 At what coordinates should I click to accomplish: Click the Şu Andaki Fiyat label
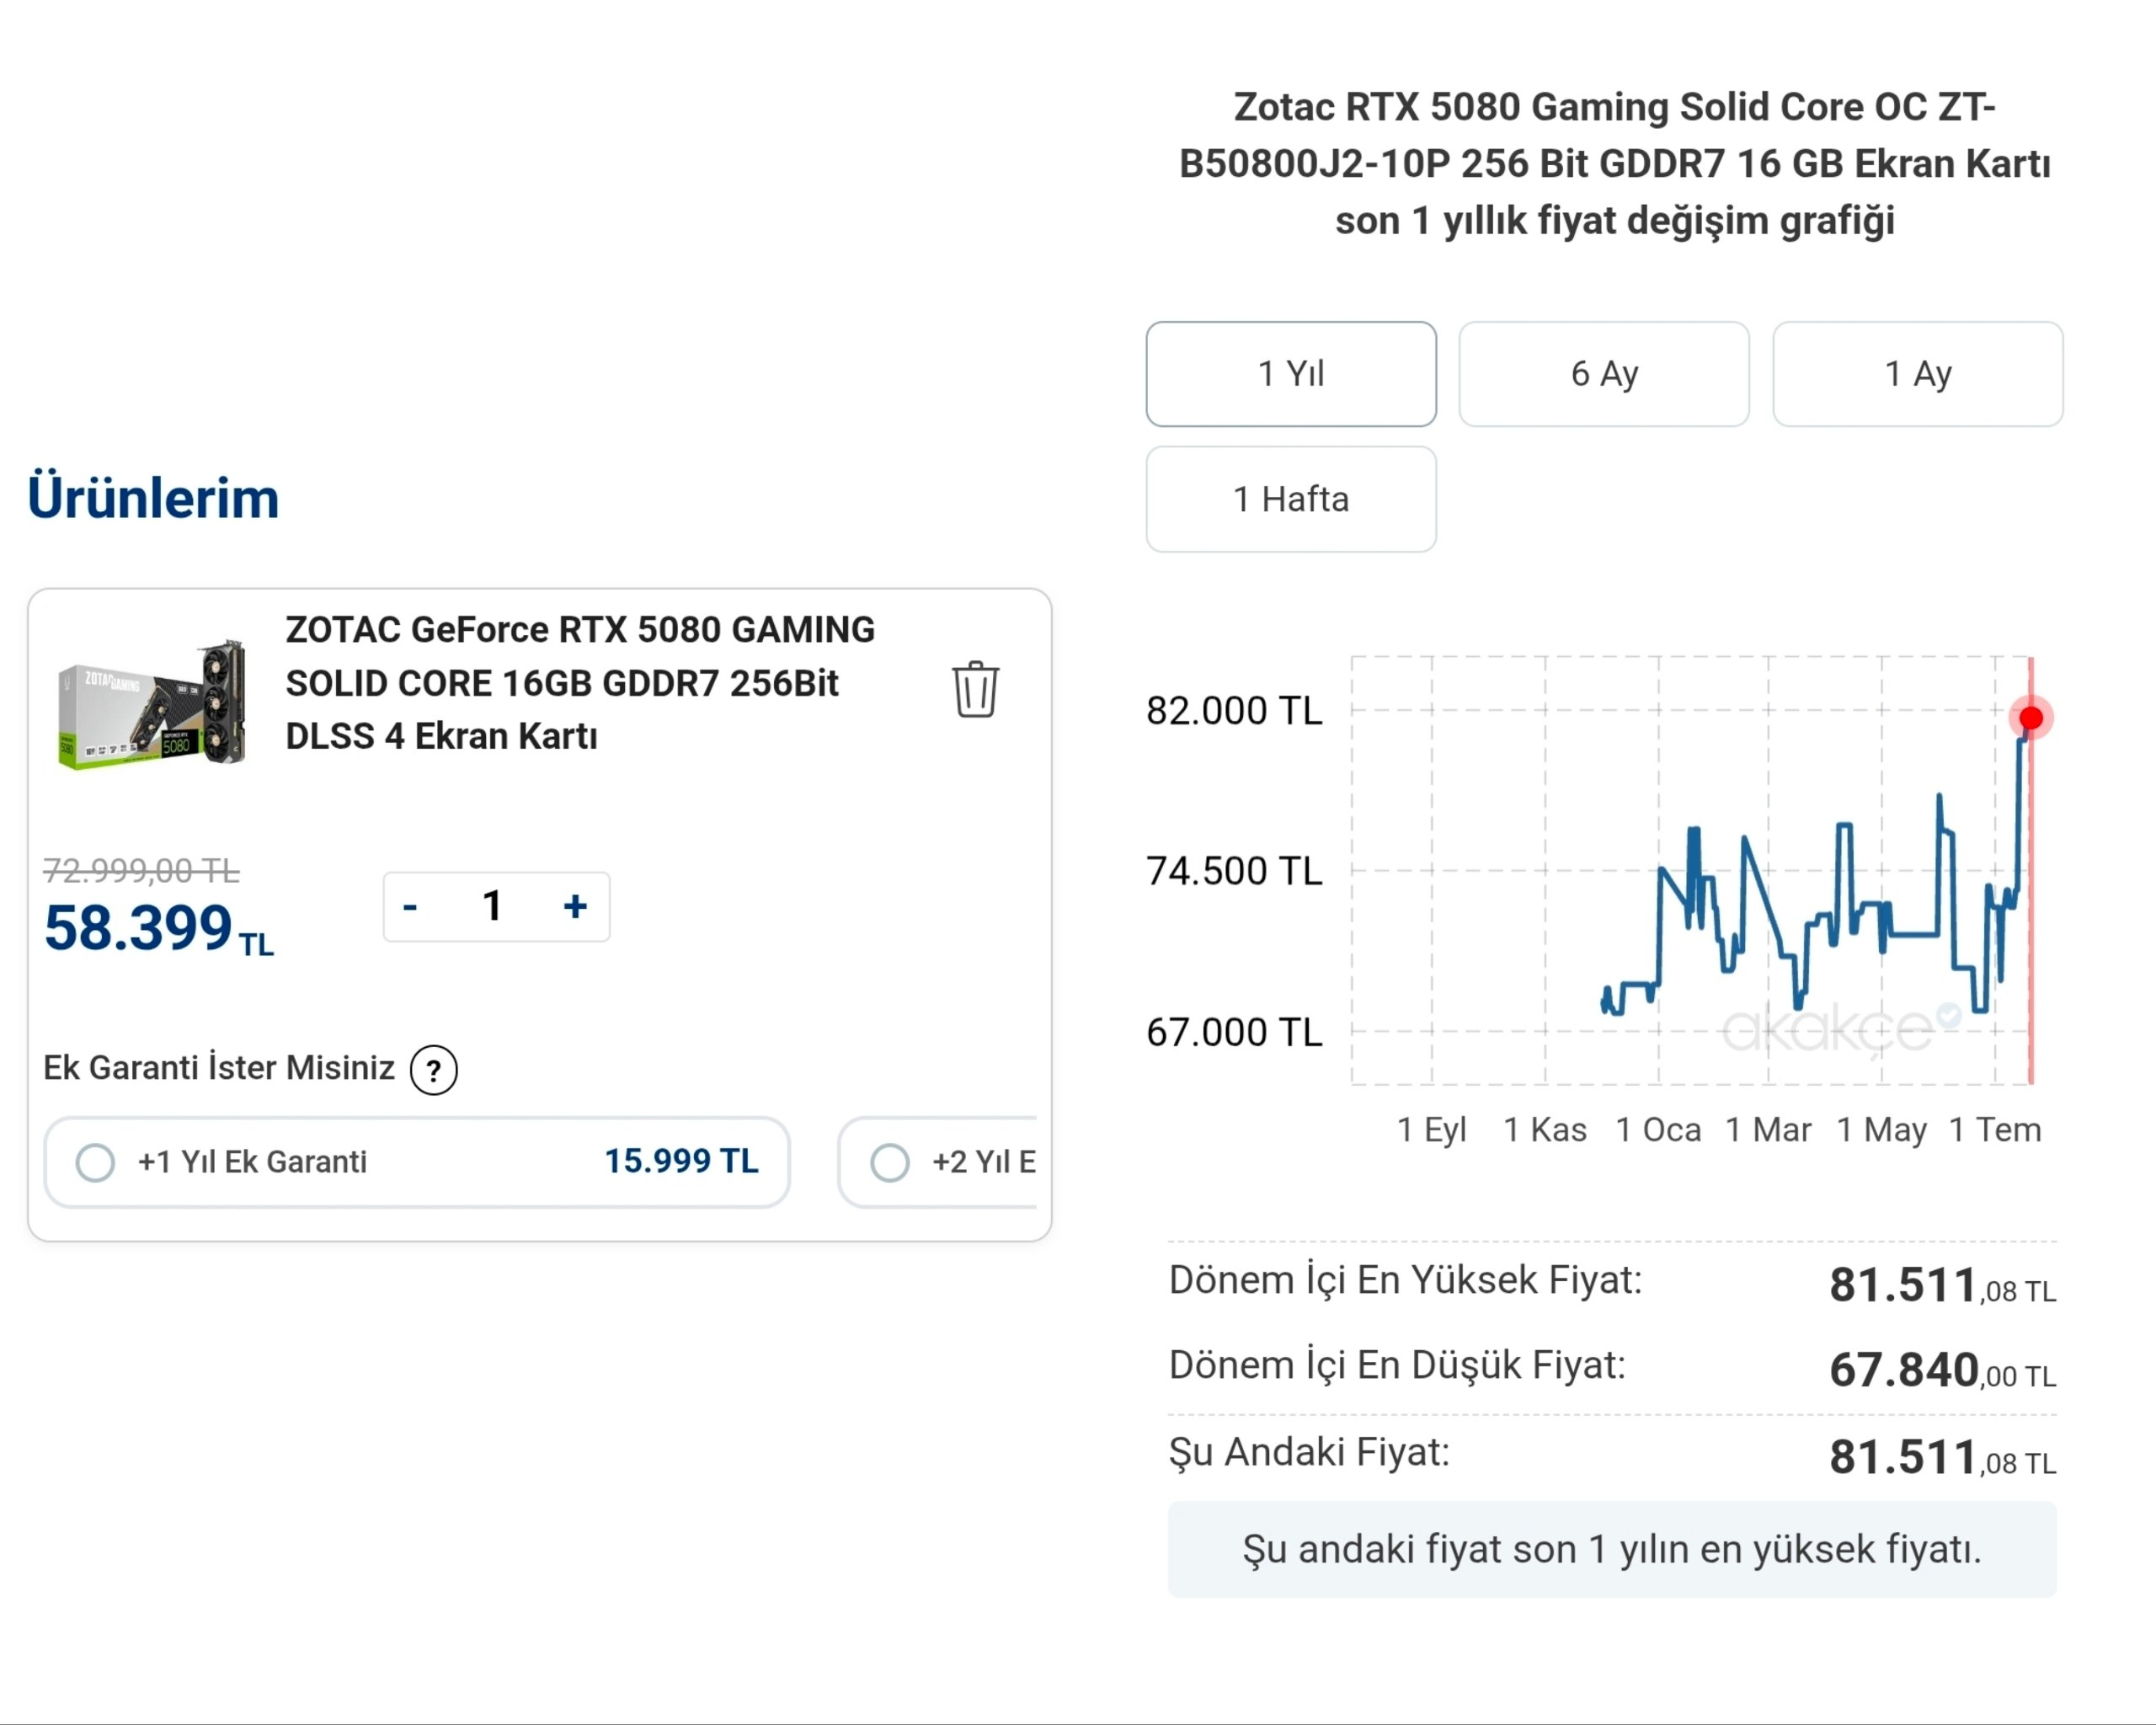(1309, 1452)
